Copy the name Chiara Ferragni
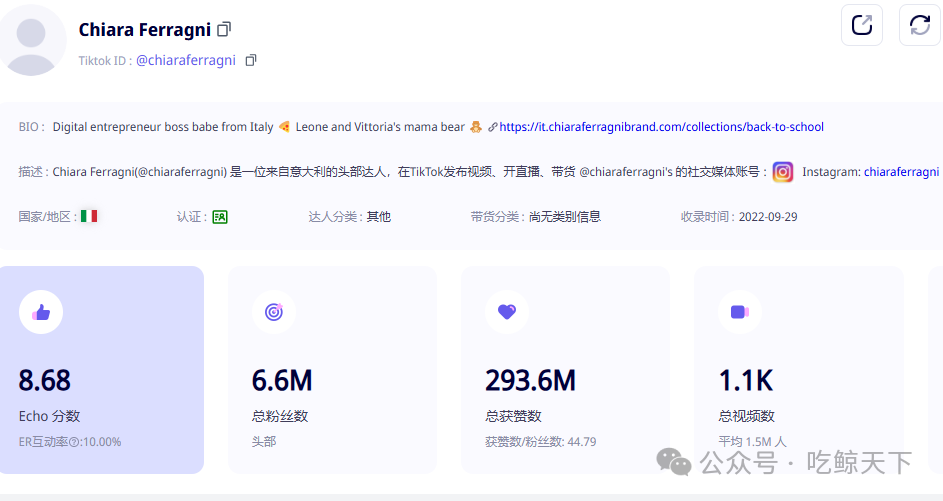 click(x=224, y=29)
